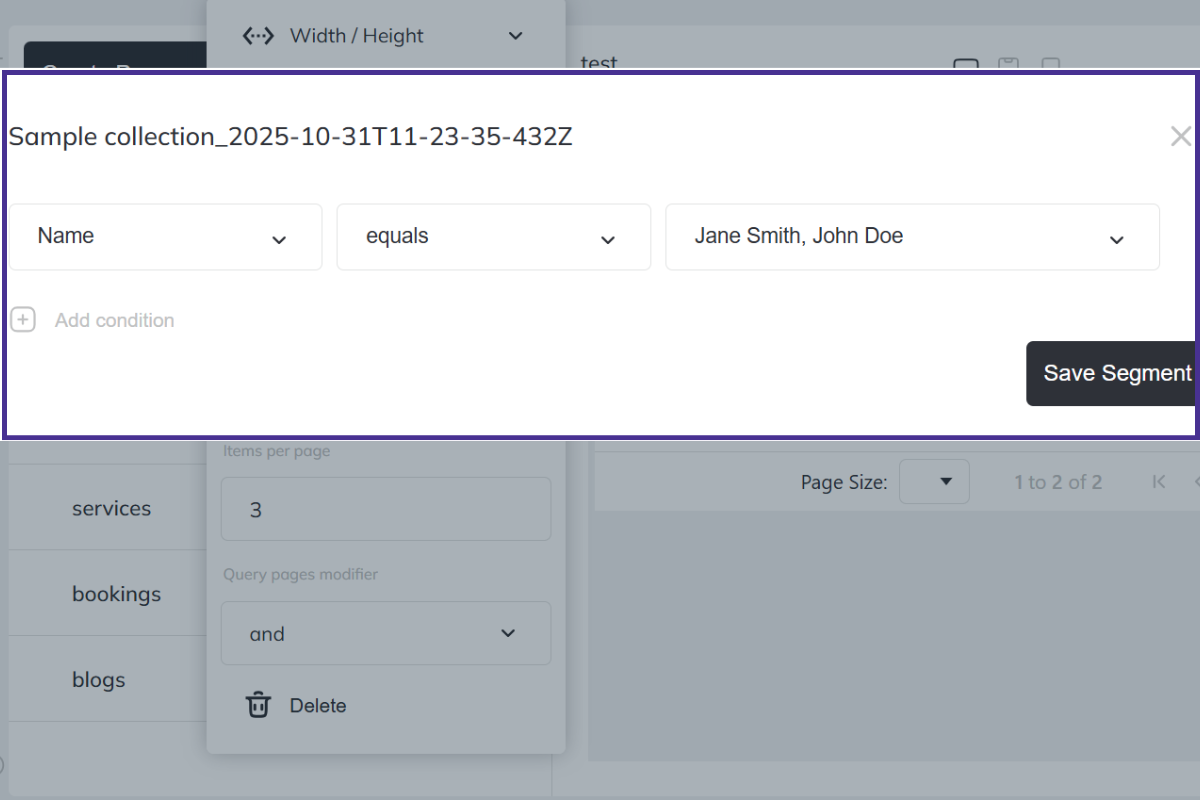The height and width of the screenshot is (800, 1200).
Task: Click the Delete trash can icon
Action: click(259, 705)
